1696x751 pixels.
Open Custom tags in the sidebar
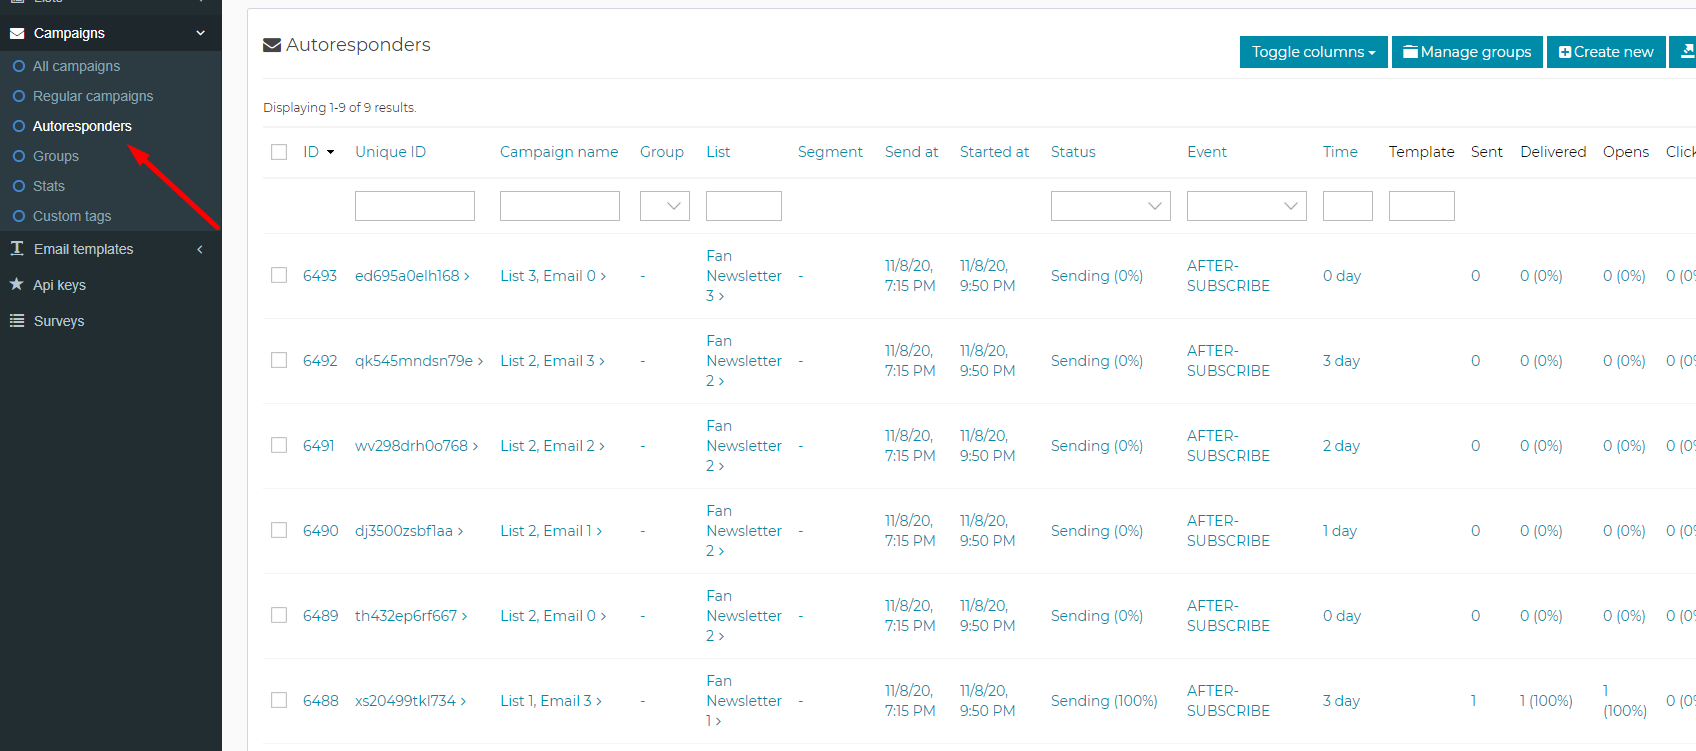click(72, 216)
